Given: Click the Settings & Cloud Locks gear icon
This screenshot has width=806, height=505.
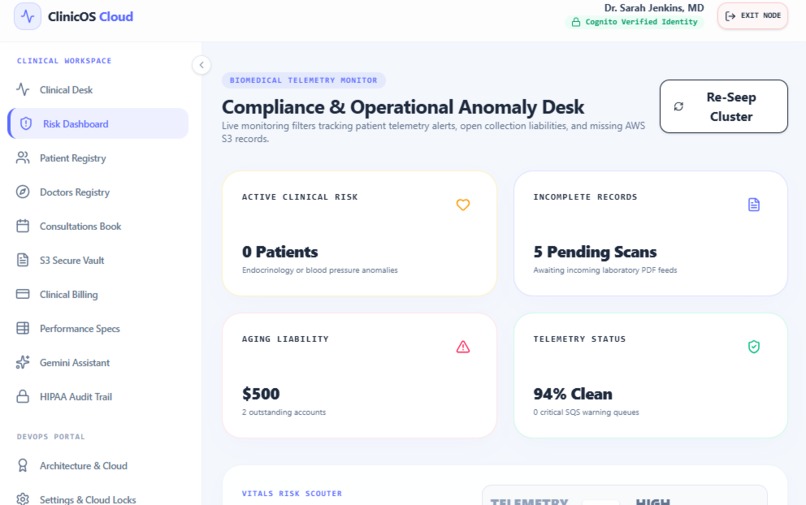Looking at the screenshot, I should [x=23, y=499].
